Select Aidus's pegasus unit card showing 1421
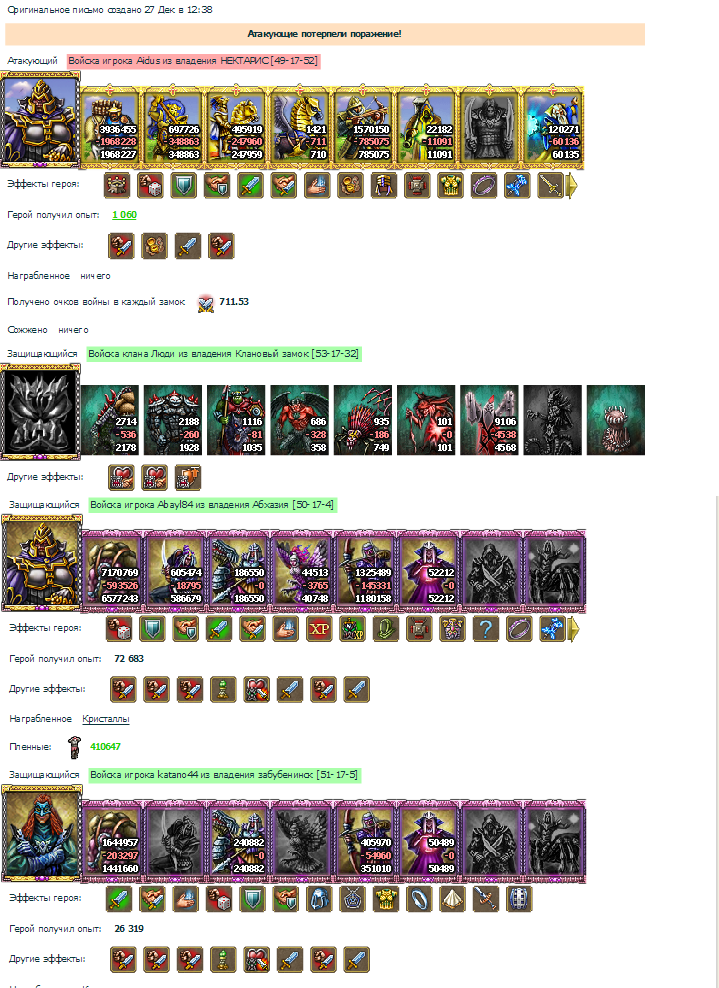The image size is (719, 988). pyautogui.click(x=300, y=127)
